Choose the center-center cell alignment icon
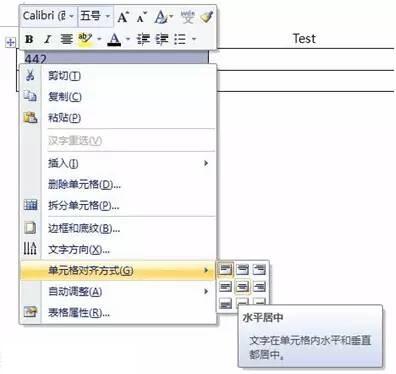Viewport: 396px width, 374px height. coord(242,287)
